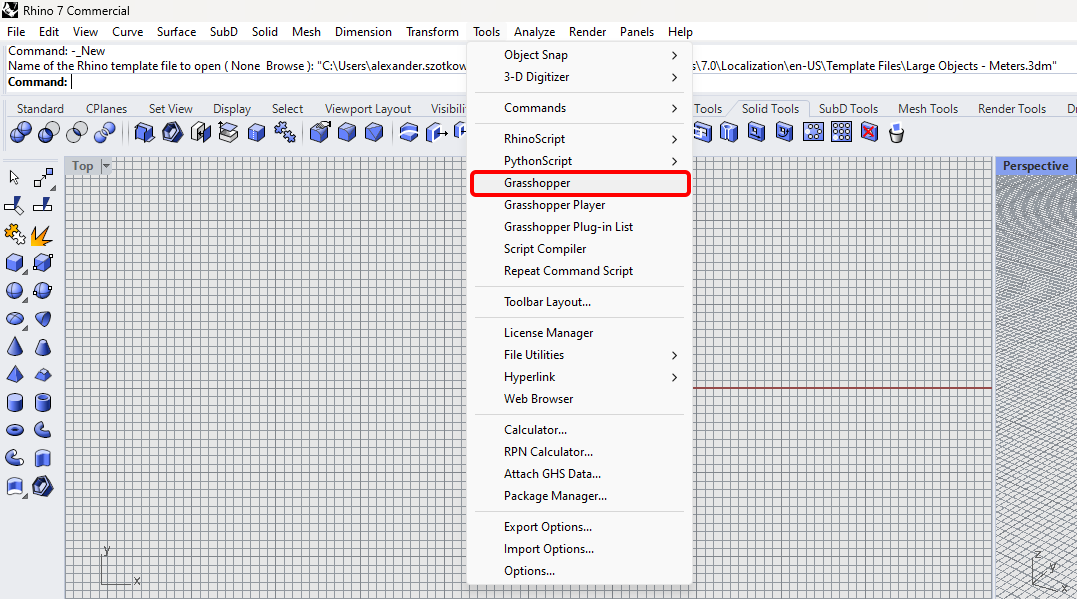Image resolution: width=1077 pixels, height=599 pixels.
Task: Select the Pyramid tool
Action: pyautogui.click(x=14, y=375)
